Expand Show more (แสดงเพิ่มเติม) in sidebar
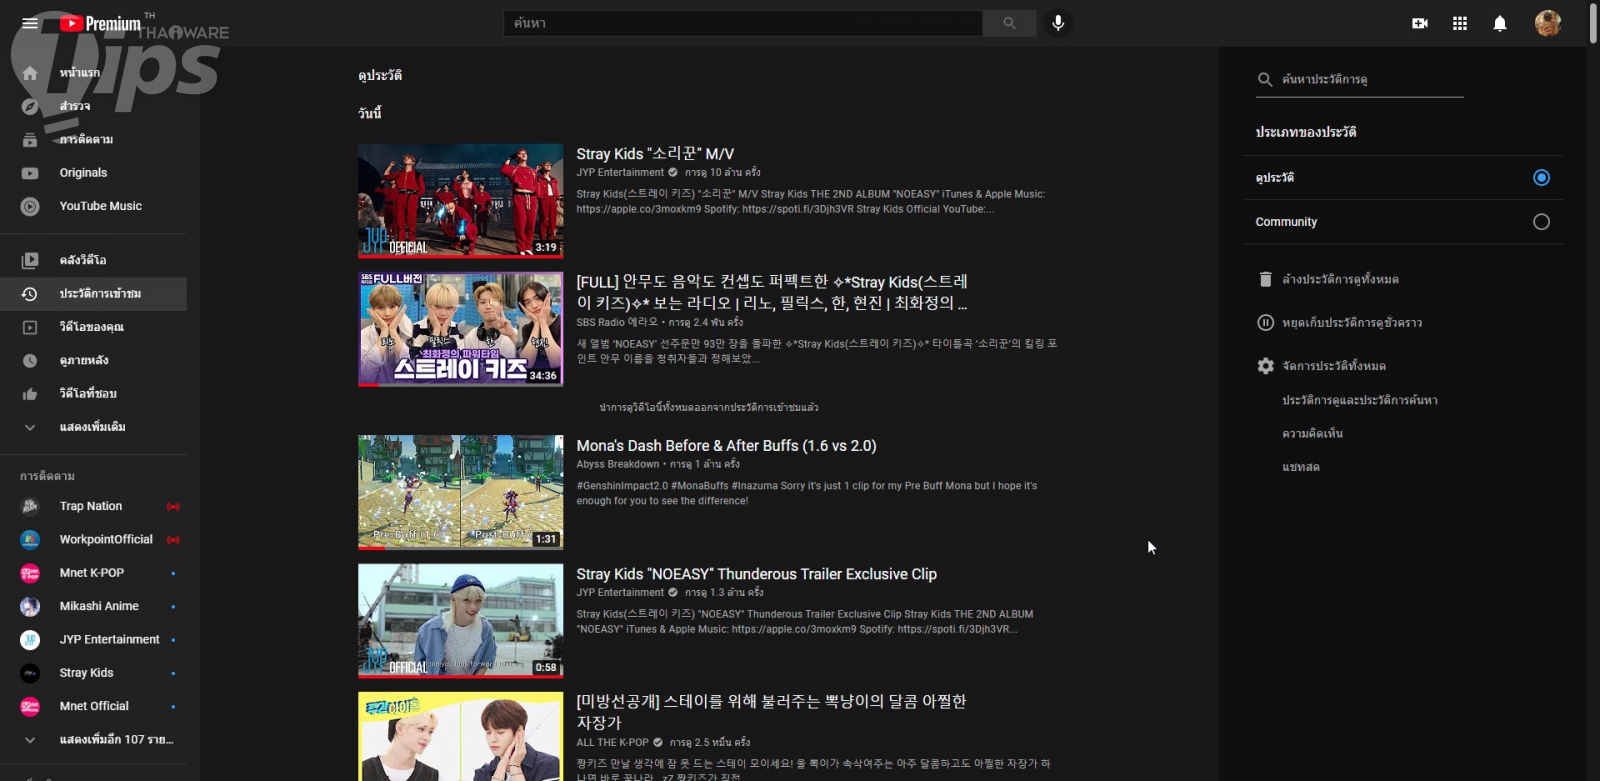Screen dimensions: 1600x781 (93, 427)
